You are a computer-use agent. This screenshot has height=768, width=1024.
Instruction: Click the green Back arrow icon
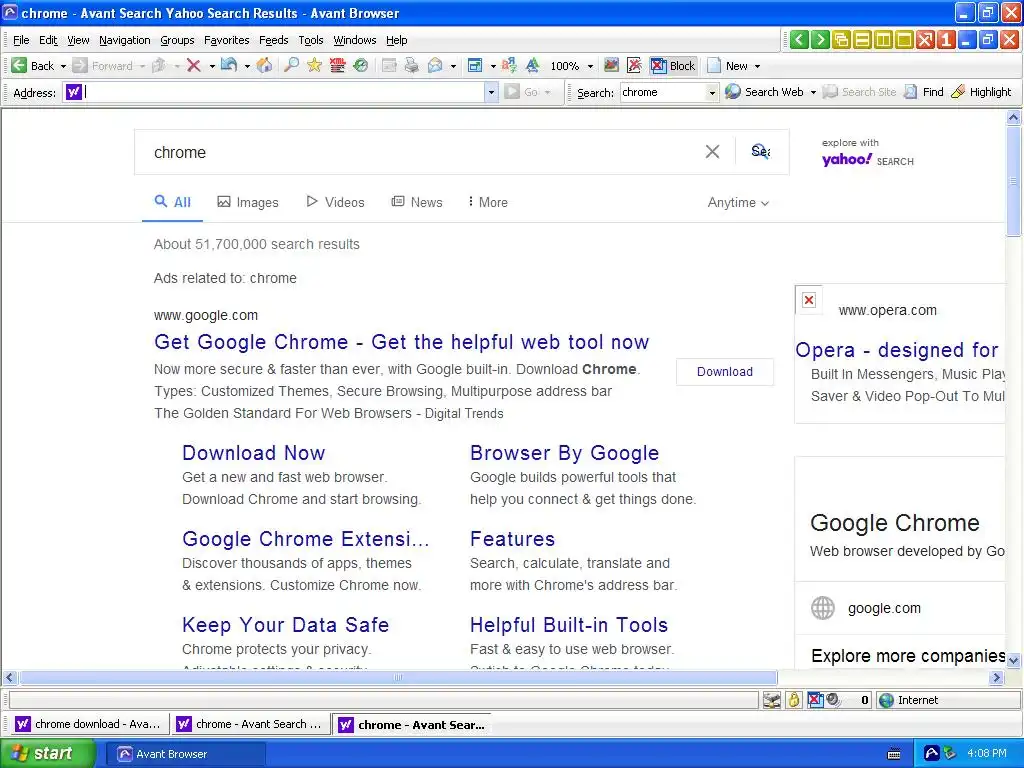19,65
